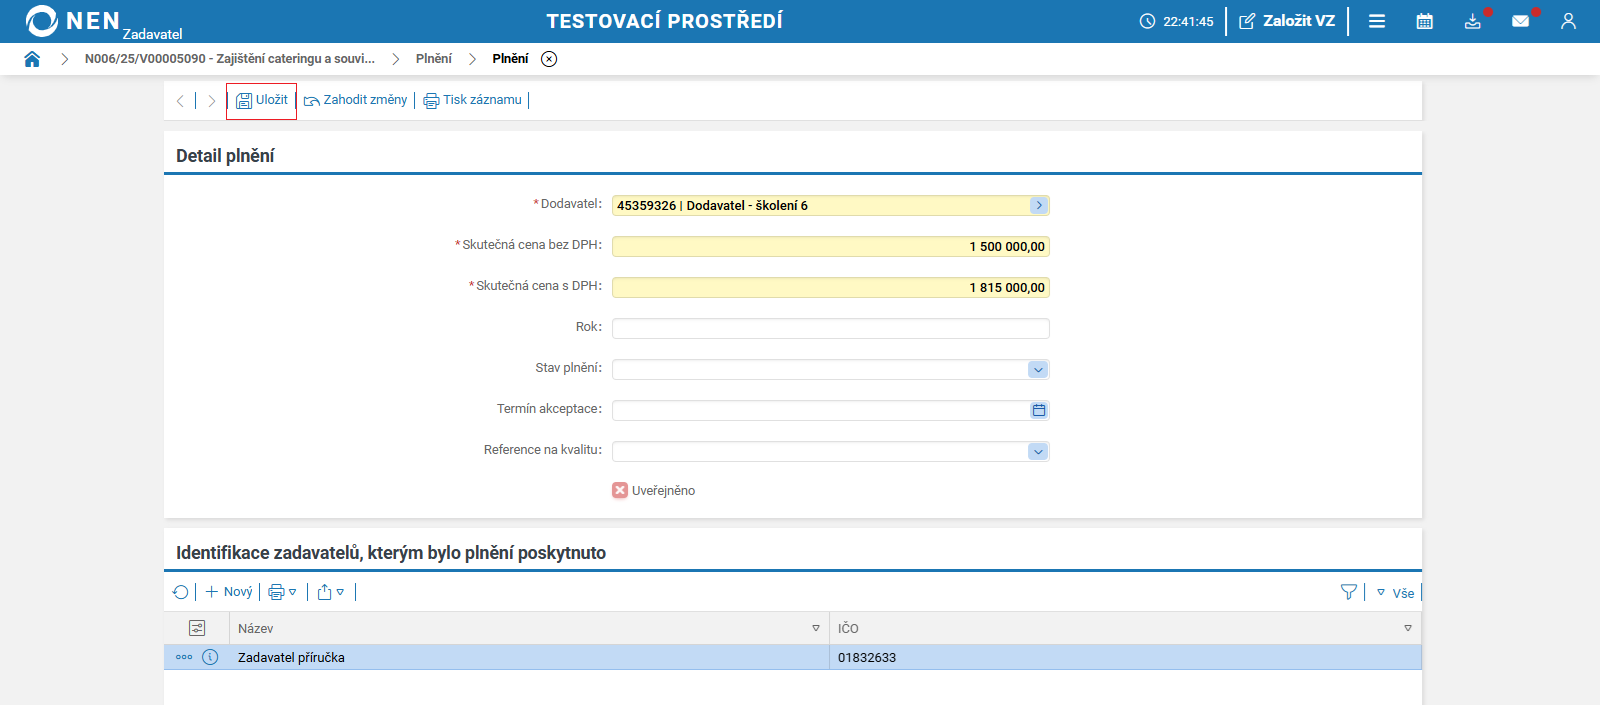
Task: Go to the next record arrow
Action: [x=211, y=101]
